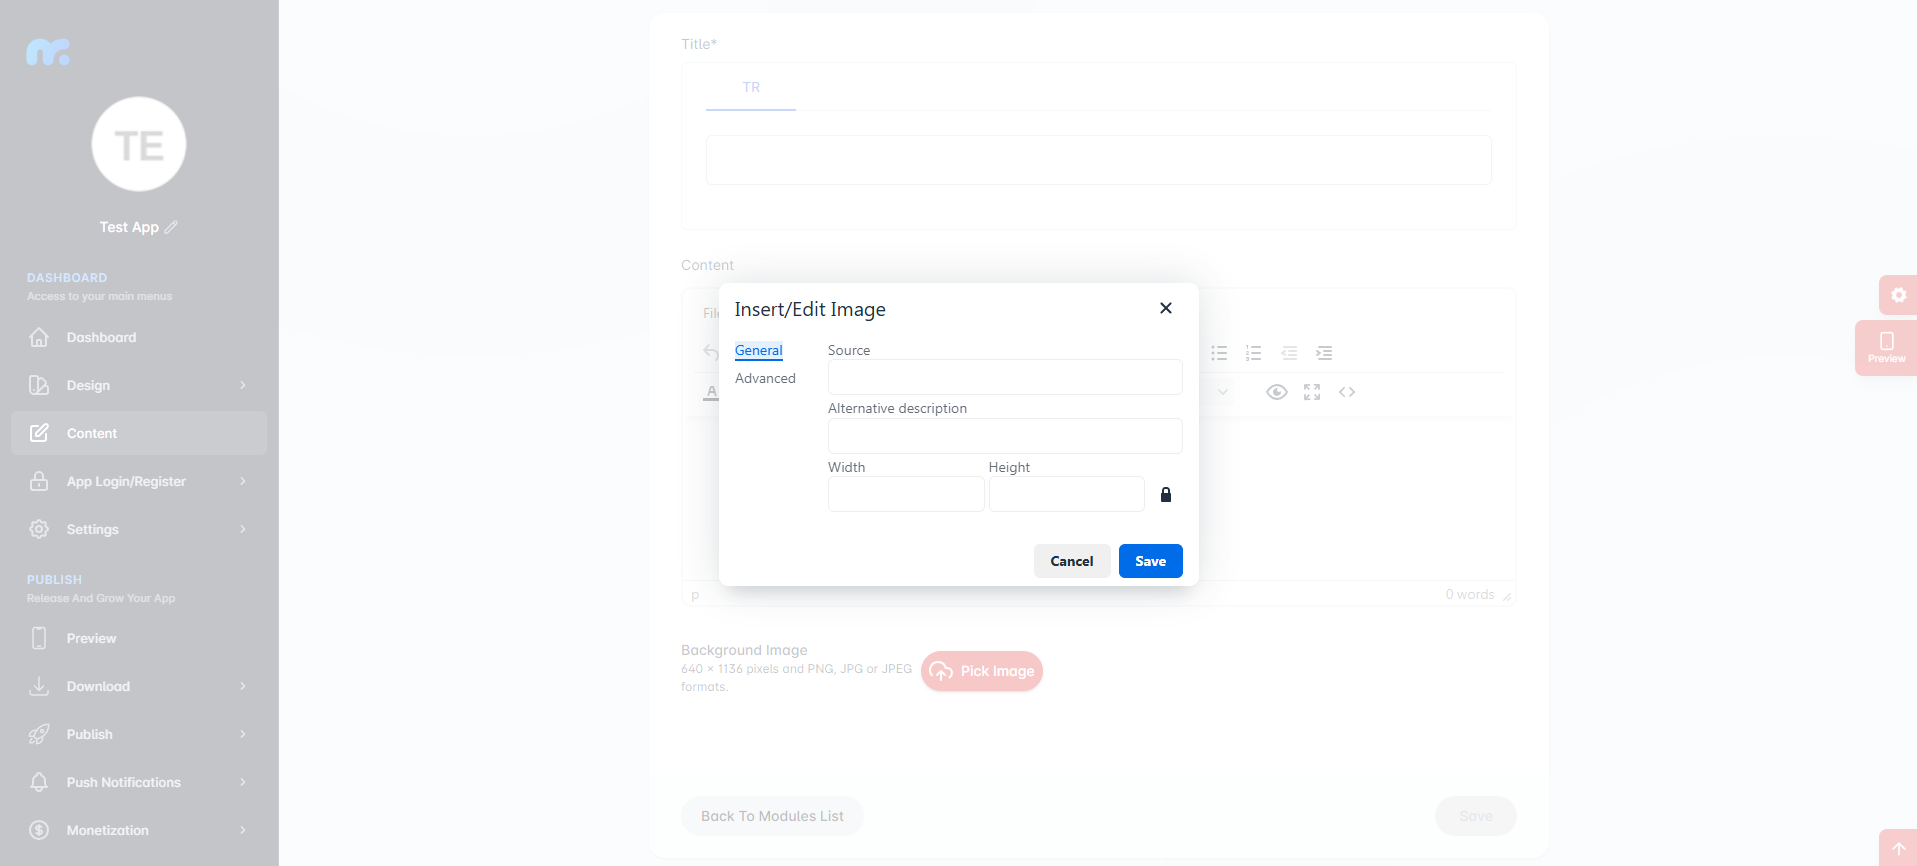Image resolution: width=1917 pixels, height=866 pixels.
Task: Expand the Settings submenu arrow
Action: click(242, 529)
